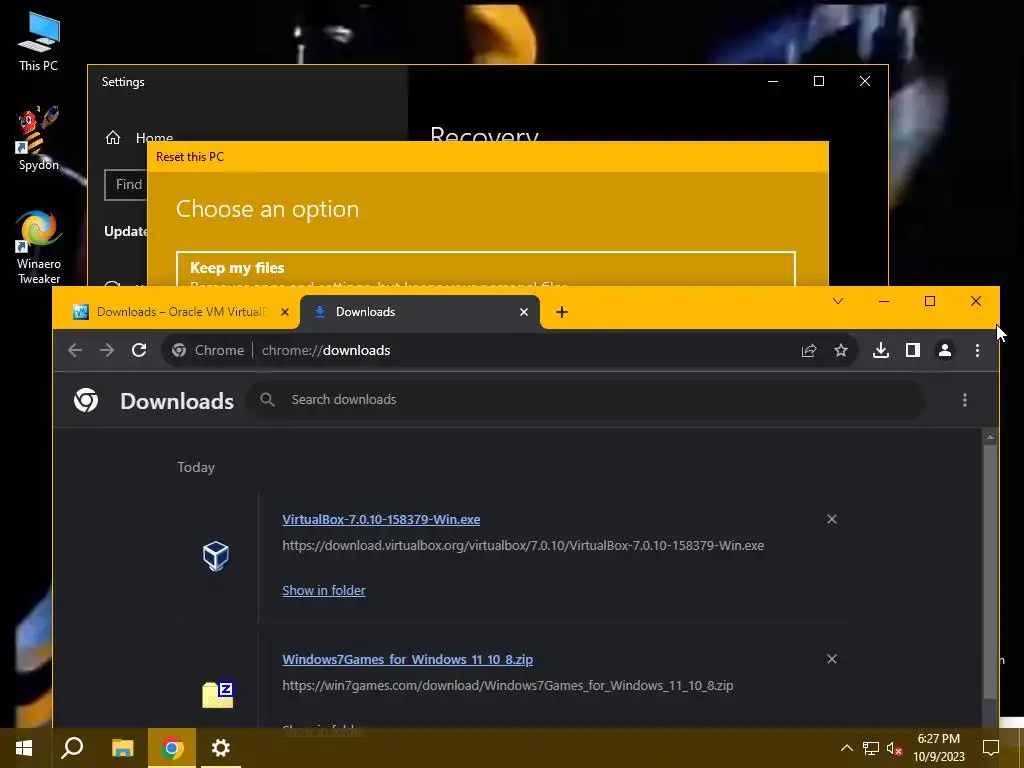The width and height of the screenshot is (1024, 768).
Task: Click Chrome logo beside Downloads heading
Action: [86, 400]
